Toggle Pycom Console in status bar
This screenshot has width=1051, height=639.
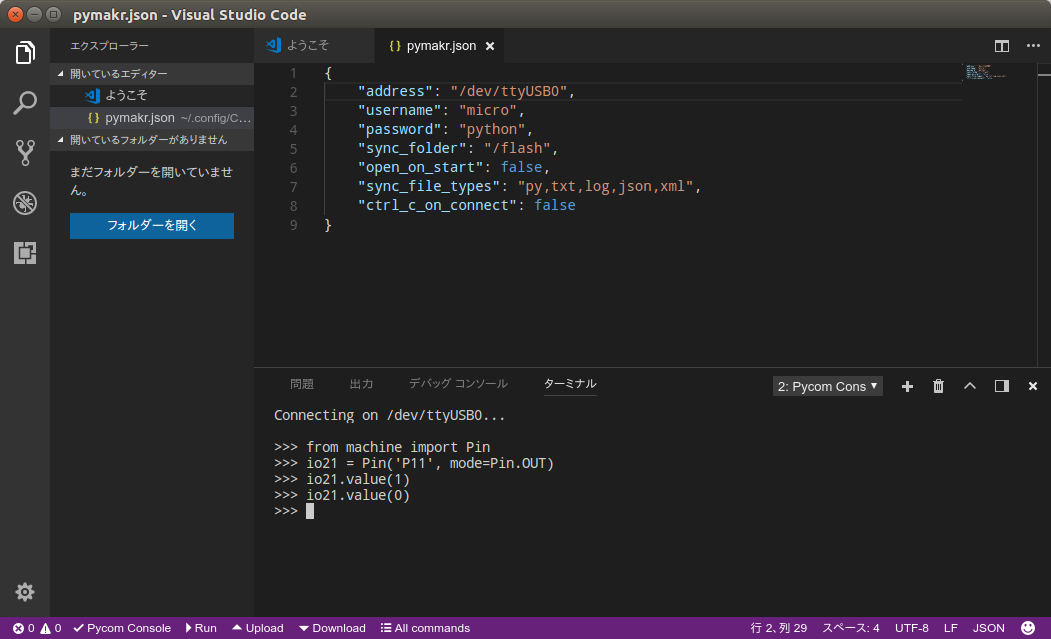[x=122, y=628]
